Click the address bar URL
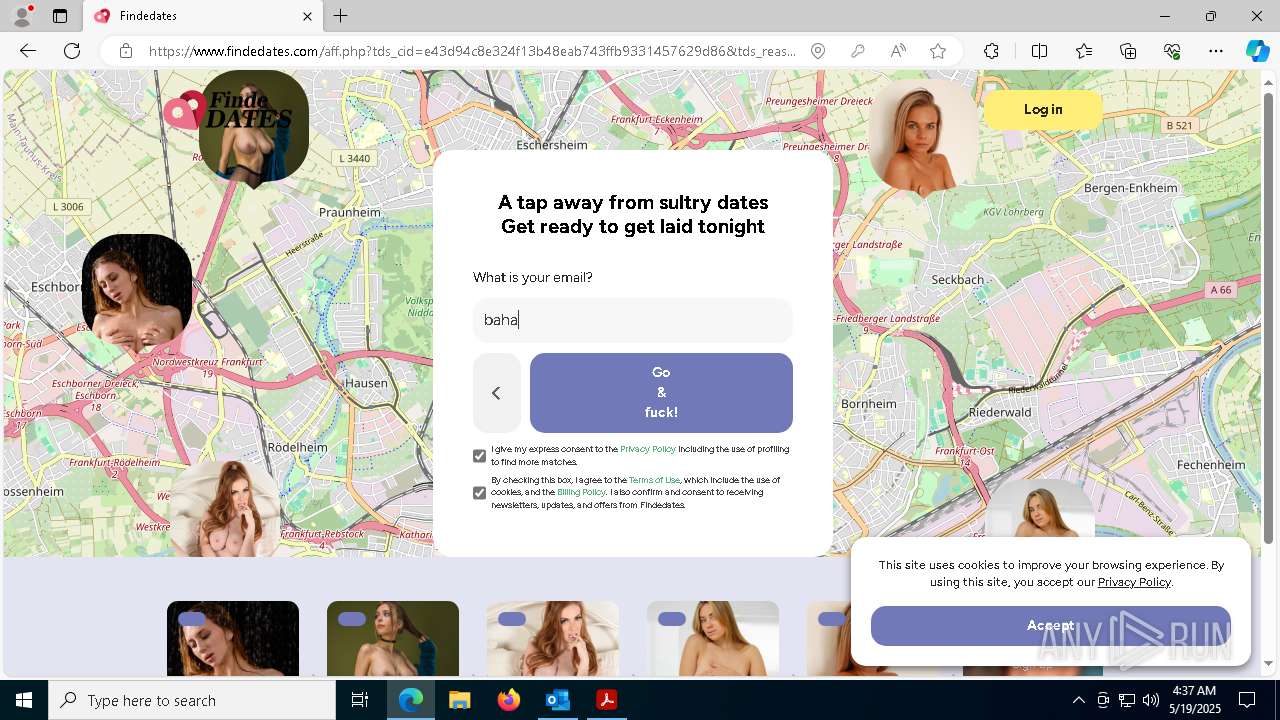Viewport: 1280px width, 720px height. (x=472, y=51)
